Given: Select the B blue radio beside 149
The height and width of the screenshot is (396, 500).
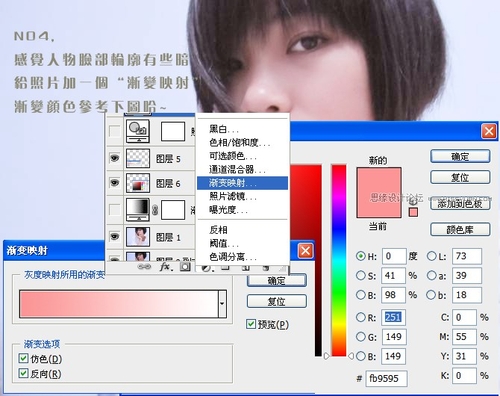Looking at the screenshot, I should 360,356.
